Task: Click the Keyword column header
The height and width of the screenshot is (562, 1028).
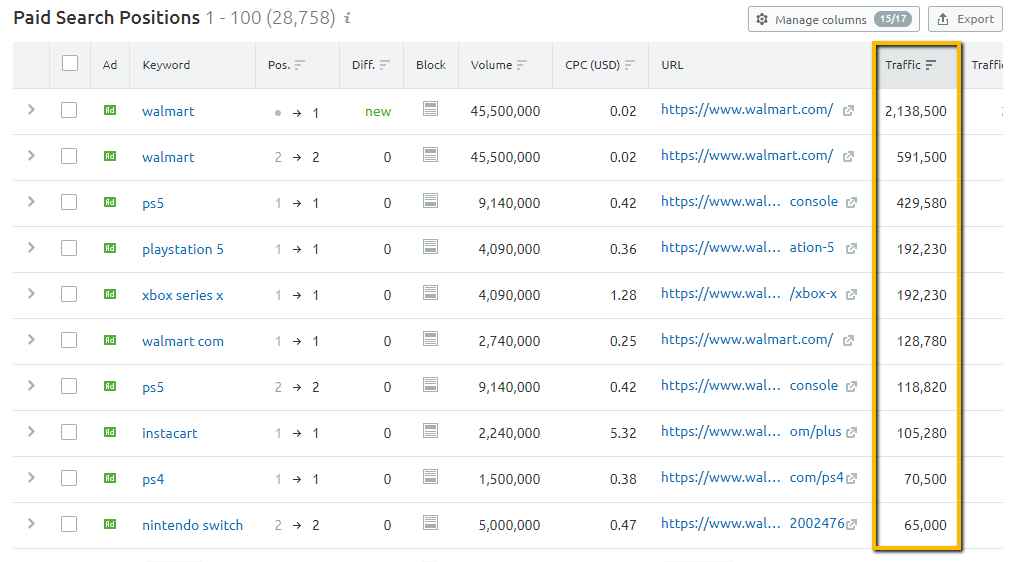Action: pyautogui.click(x=166, y=65)
